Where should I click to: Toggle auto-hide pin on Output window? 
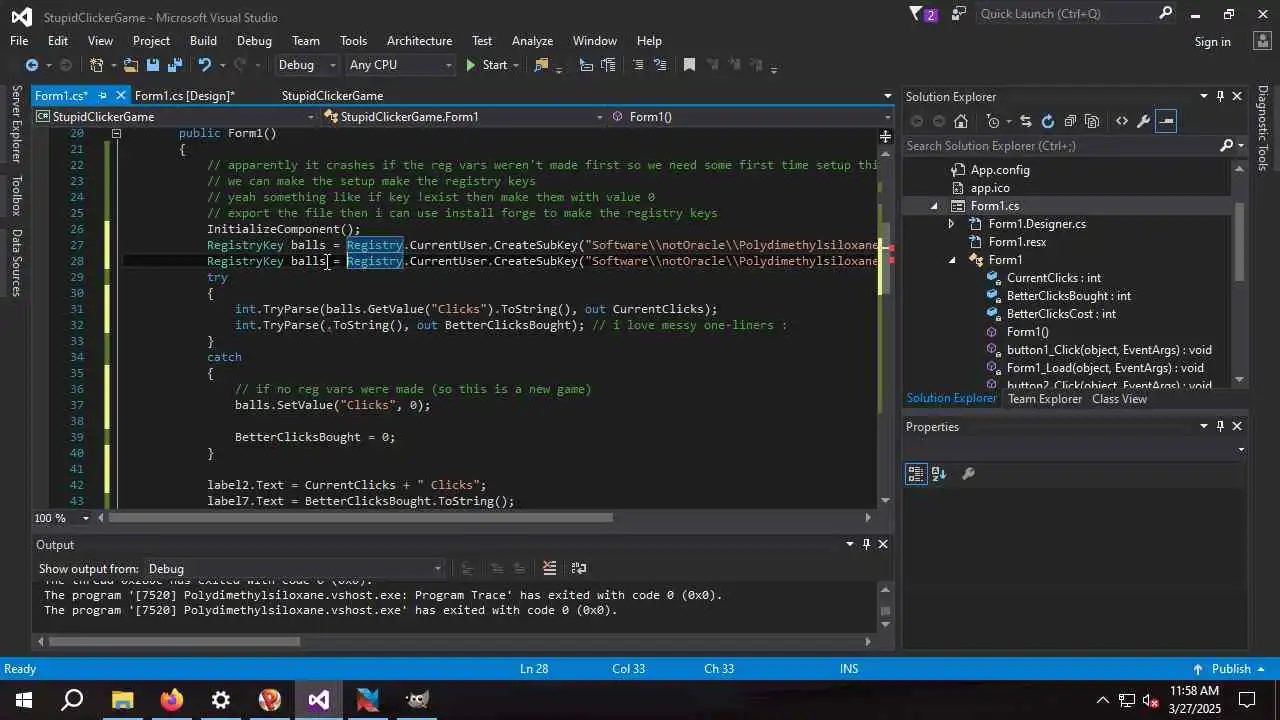click(x=866, y=544)
